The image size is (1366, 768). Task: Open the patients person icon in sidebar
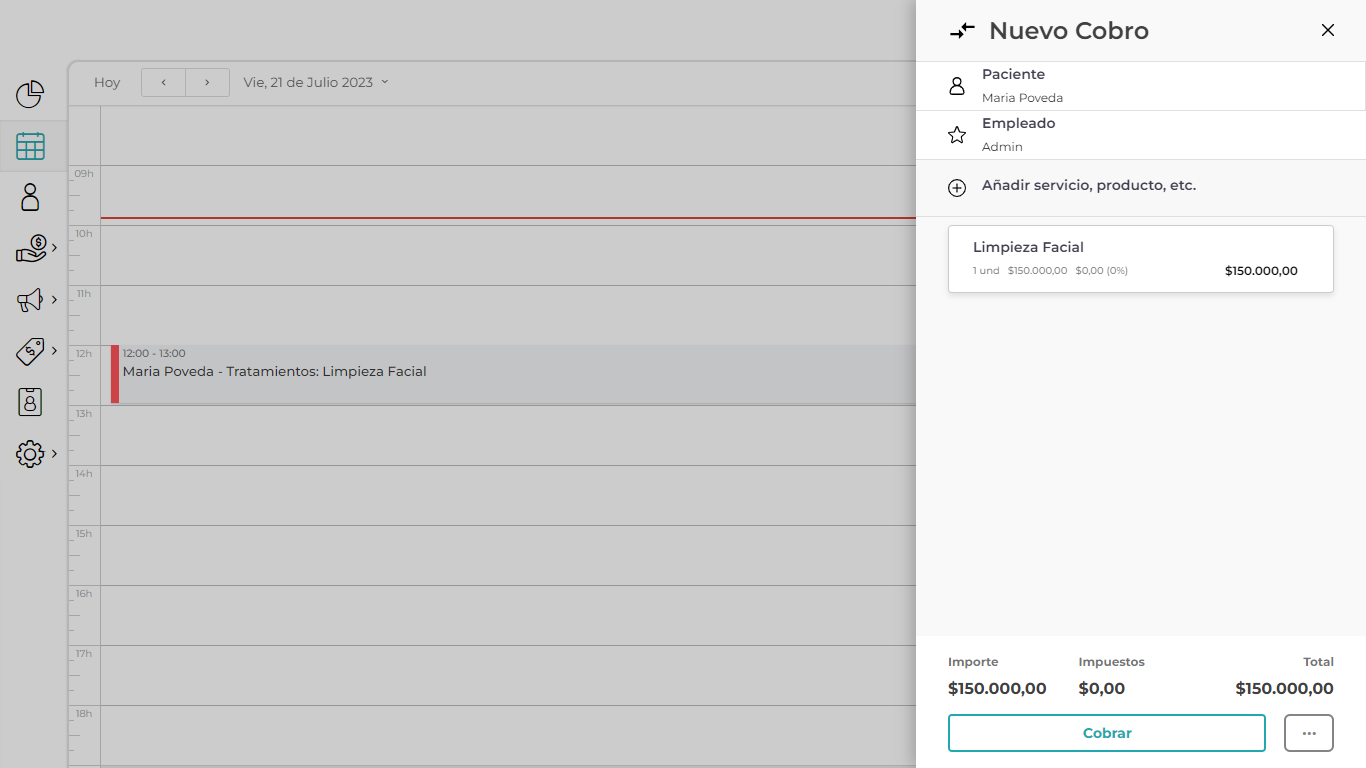click(x=30, y=197)
